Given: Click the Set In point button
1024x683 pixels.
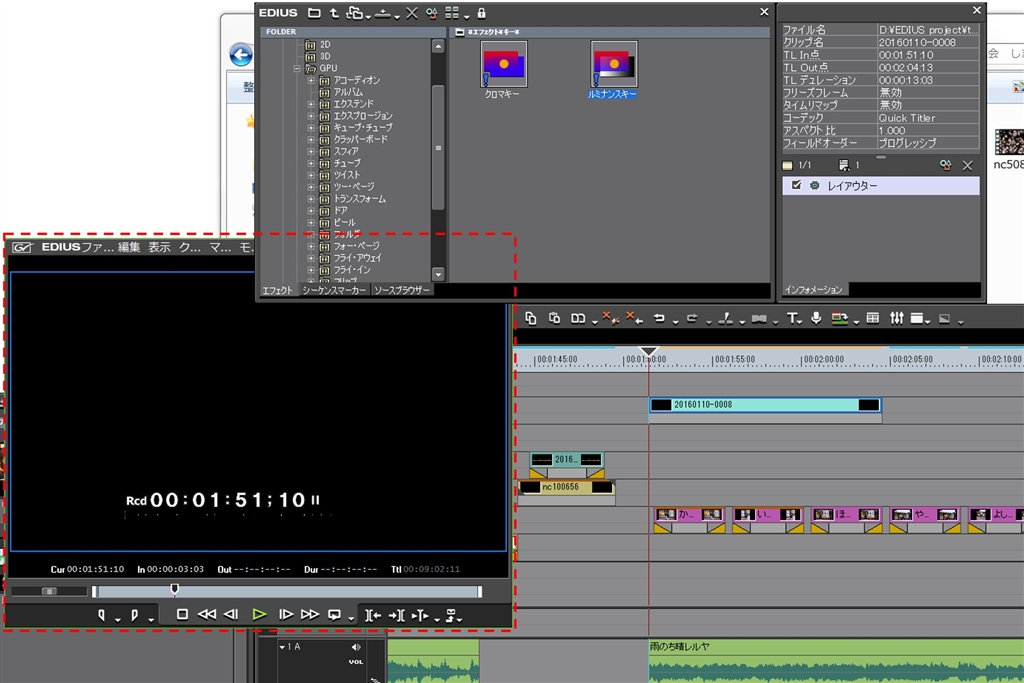Looking at the screenshot, I should click(102, 615).
